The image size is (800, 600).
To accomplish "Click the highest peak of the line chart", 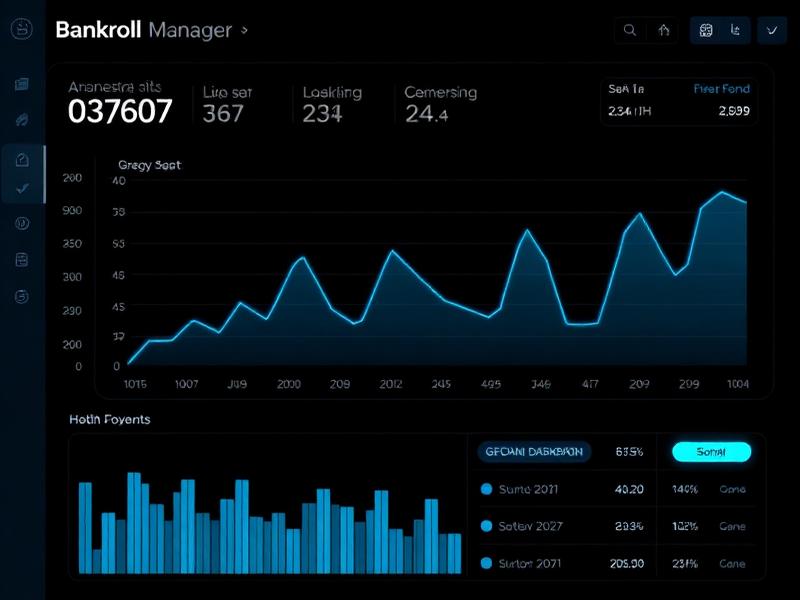I will pyautogui.click(x=722, y=192).
